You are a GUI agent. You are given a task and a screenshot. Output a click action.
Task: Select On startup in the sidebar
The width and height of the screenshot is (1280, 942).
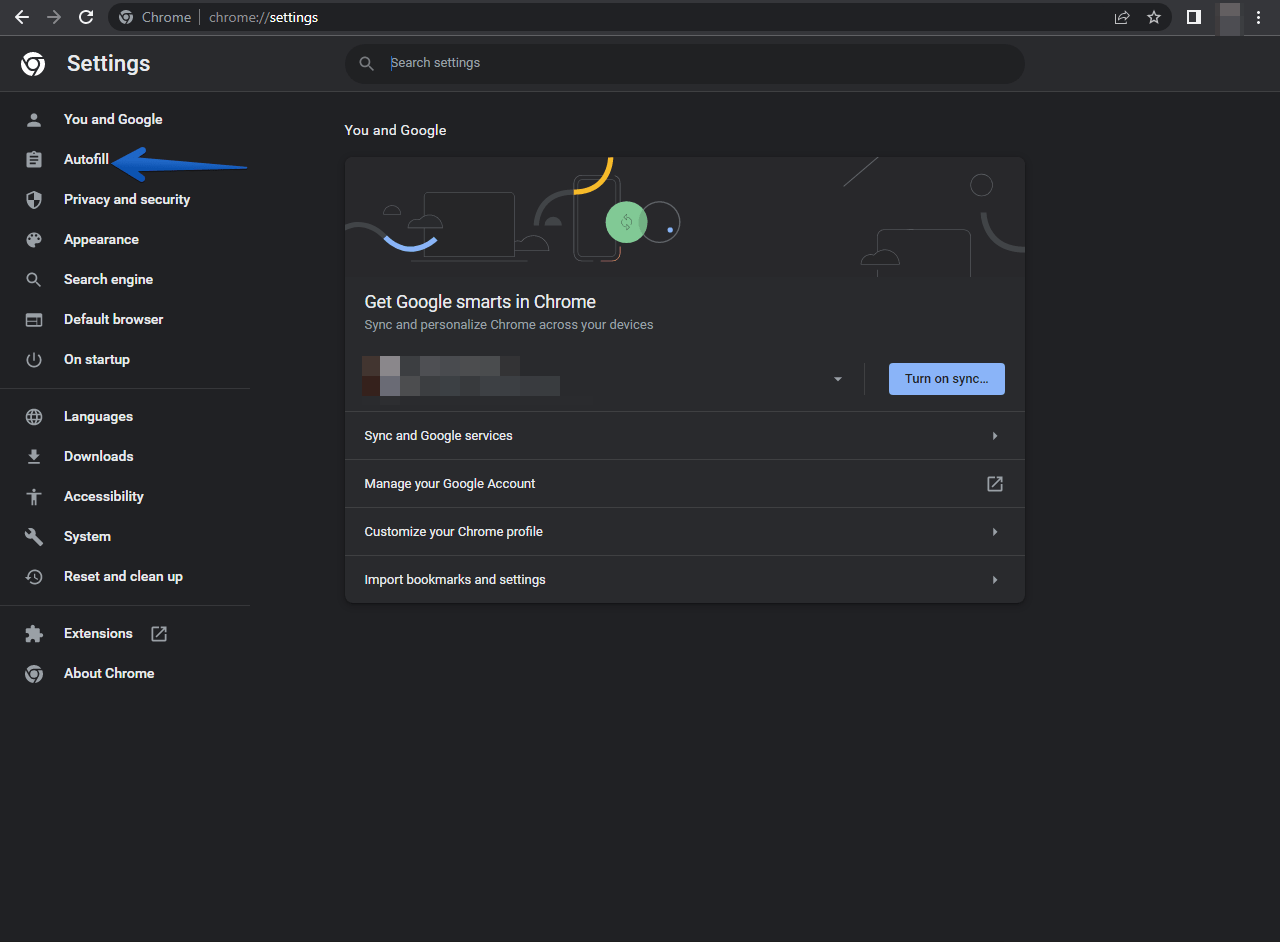[97, 360]
